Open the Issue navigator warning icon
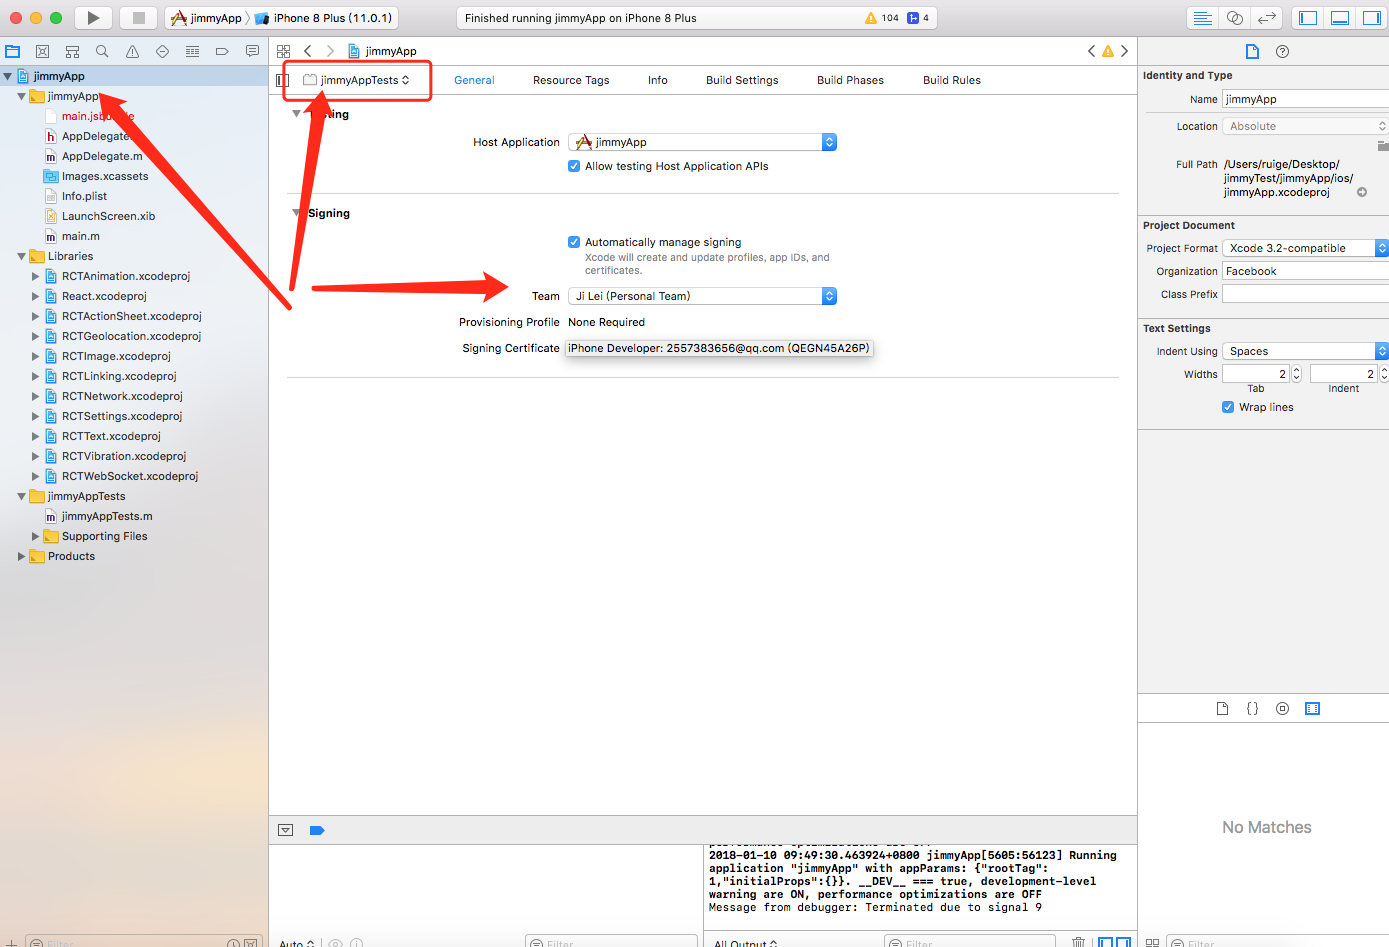The image size is (1389, 947). pos(131,51)
